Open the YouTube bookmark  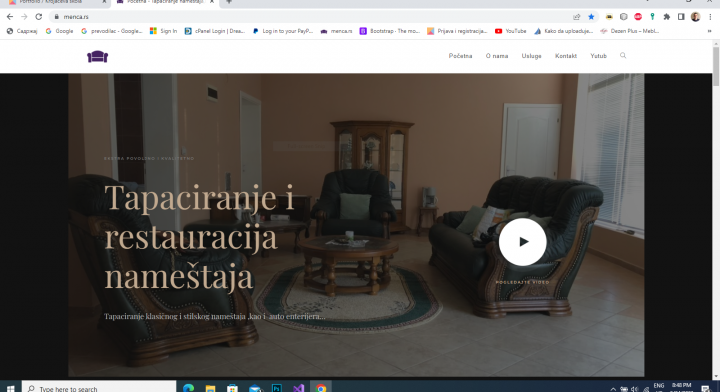click(x=511, y=31)
